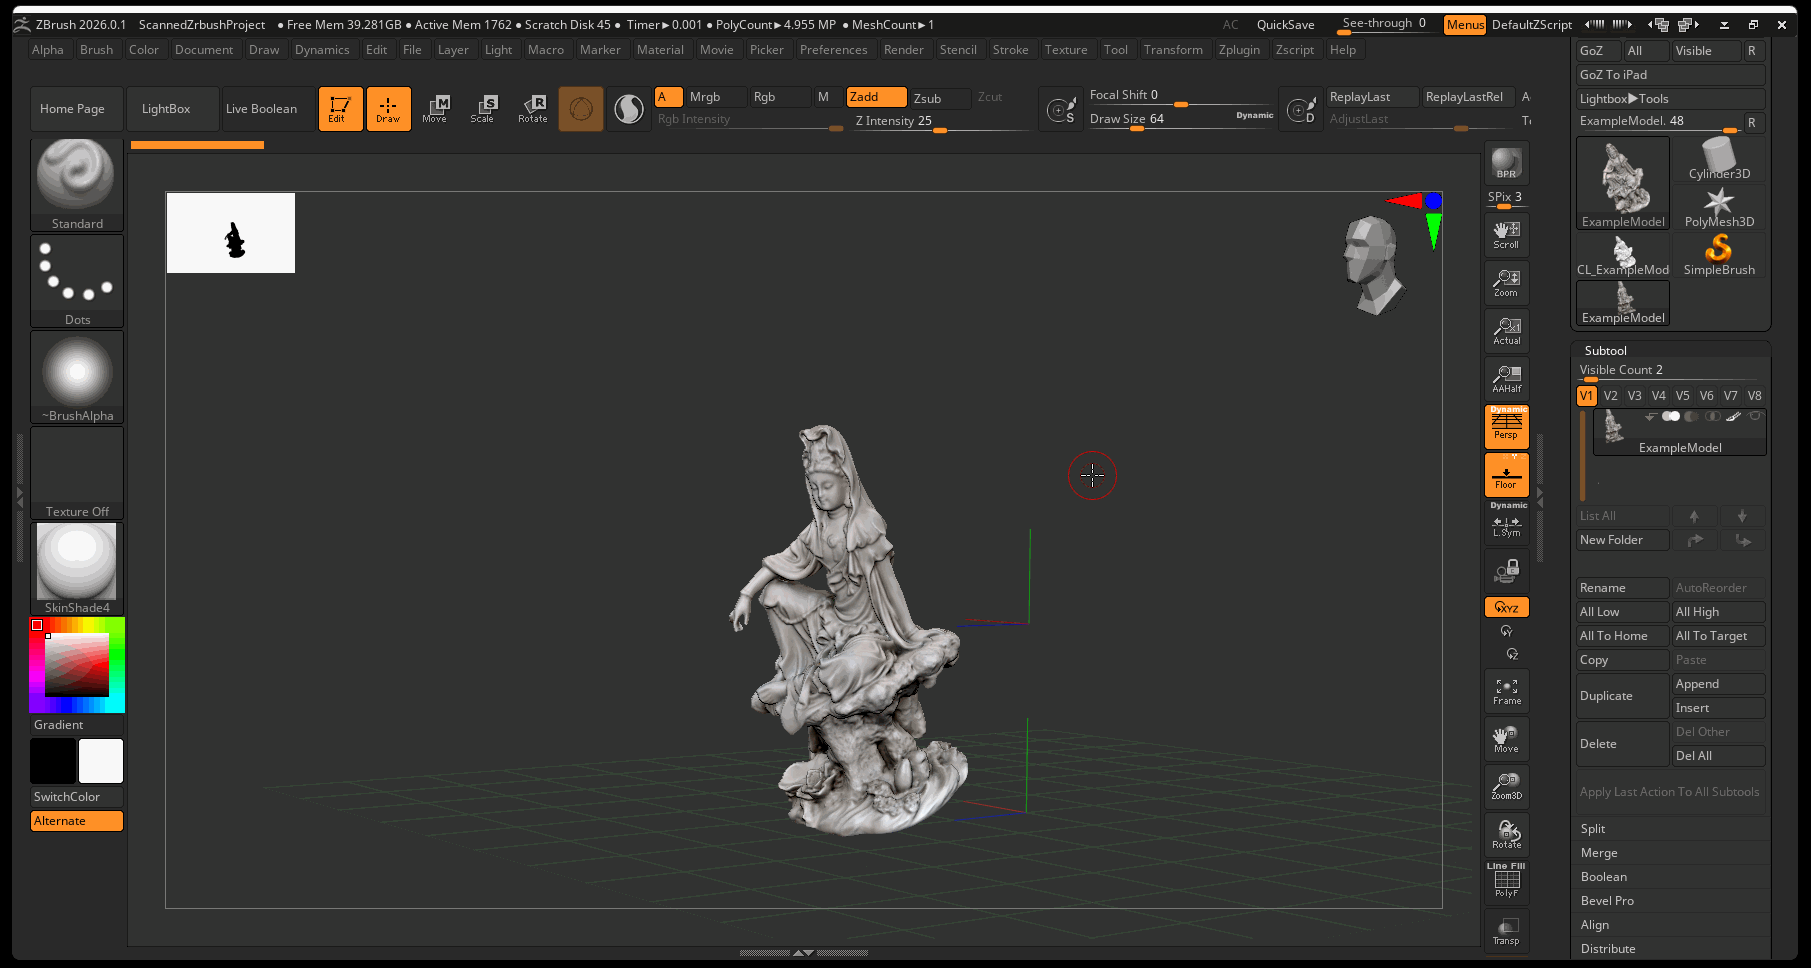Viewport: 1811px width, 968px height.
Task: Click the Duplicate subtool button
Action: 1621,696
